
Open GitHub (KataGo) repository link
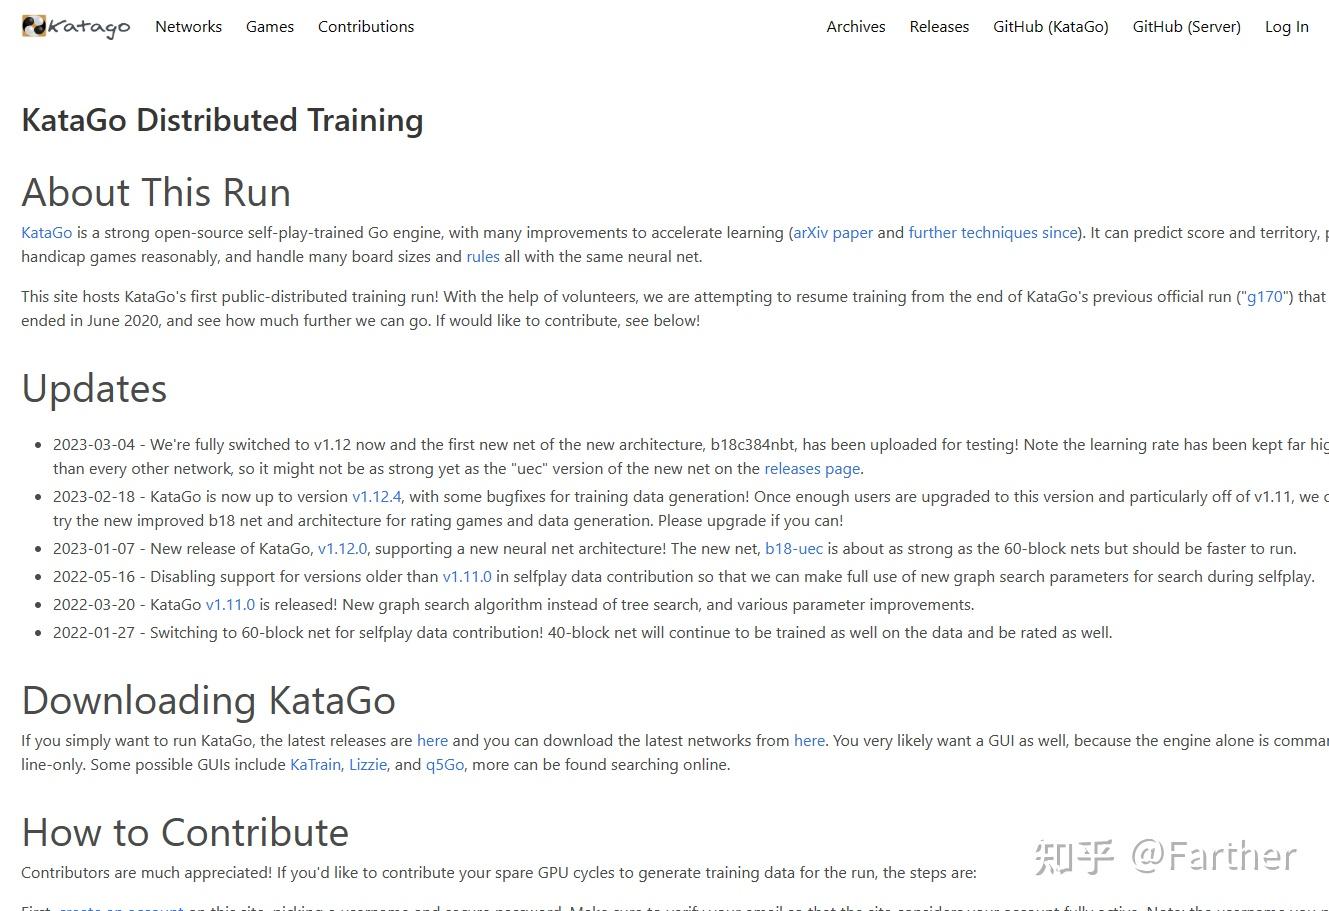point(1050,27)
